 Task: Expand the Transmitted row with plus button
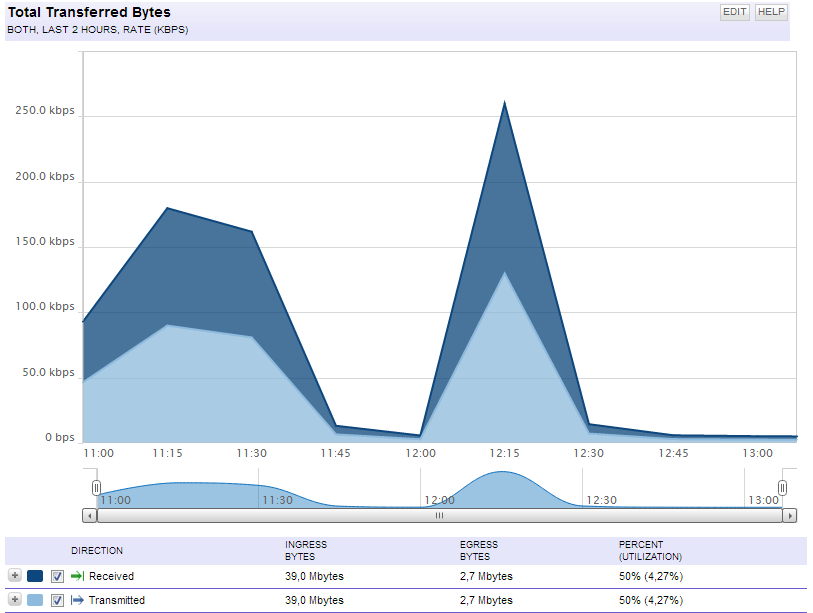pyautogui.click(x=15, y=600)
